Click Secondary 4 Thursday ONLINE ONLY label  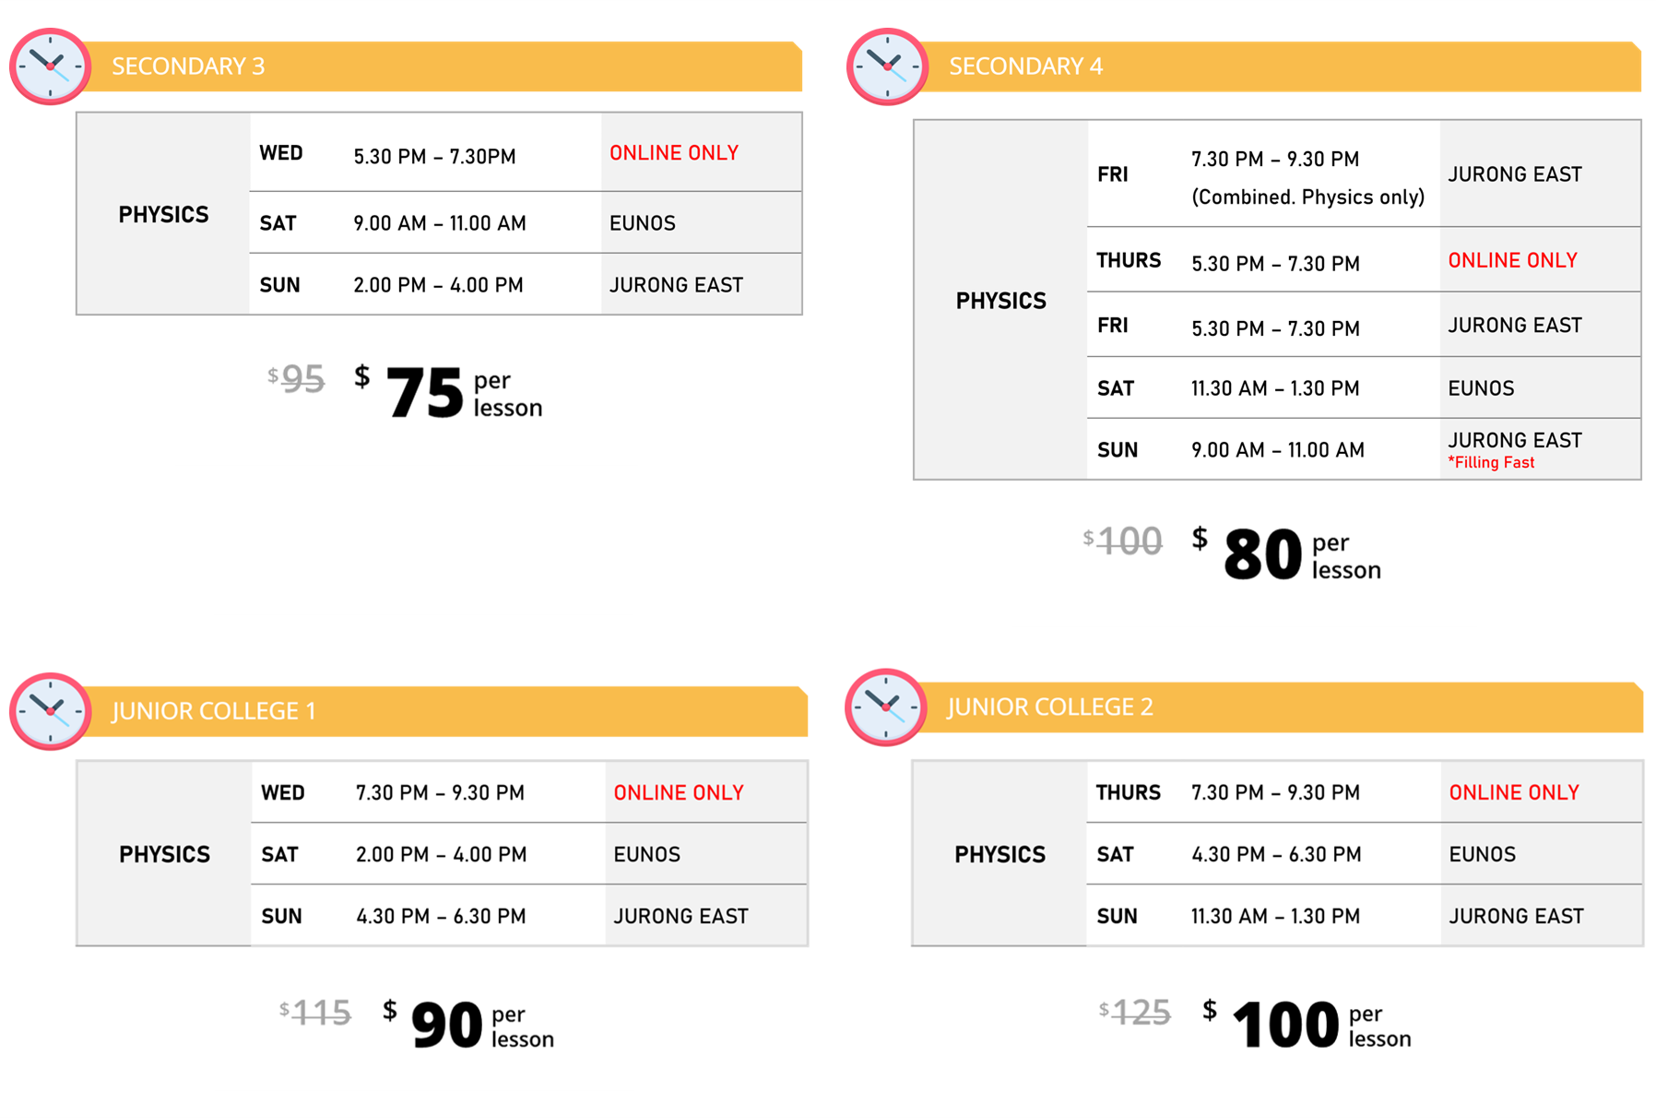[1512, 260]
